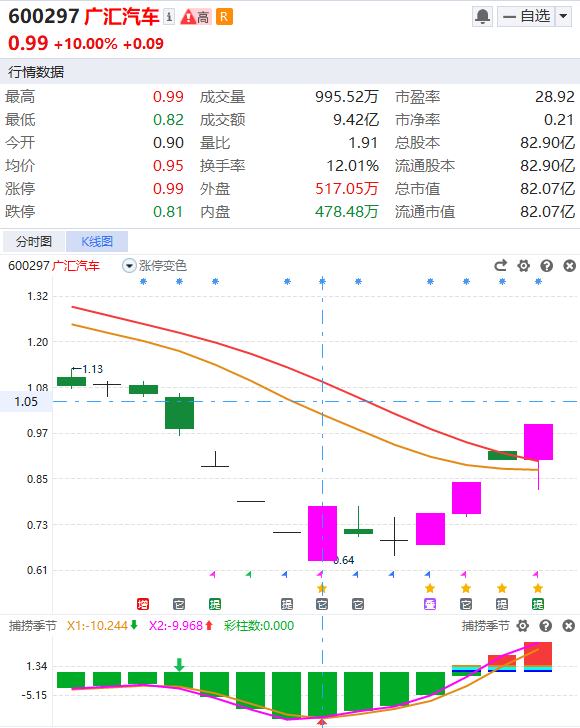Click the red 增 event marker

coord(143,604)
